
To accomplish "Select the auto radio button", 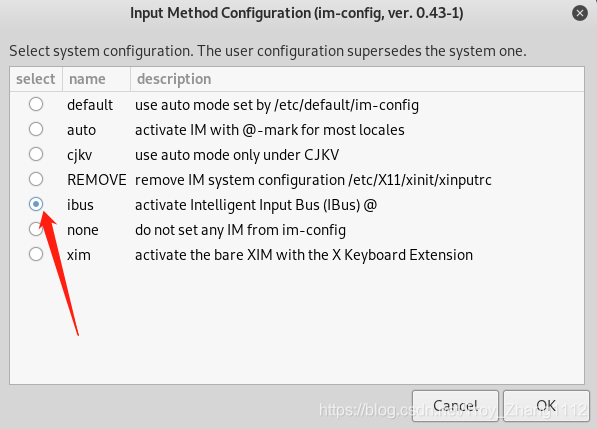I will point(36,129).
